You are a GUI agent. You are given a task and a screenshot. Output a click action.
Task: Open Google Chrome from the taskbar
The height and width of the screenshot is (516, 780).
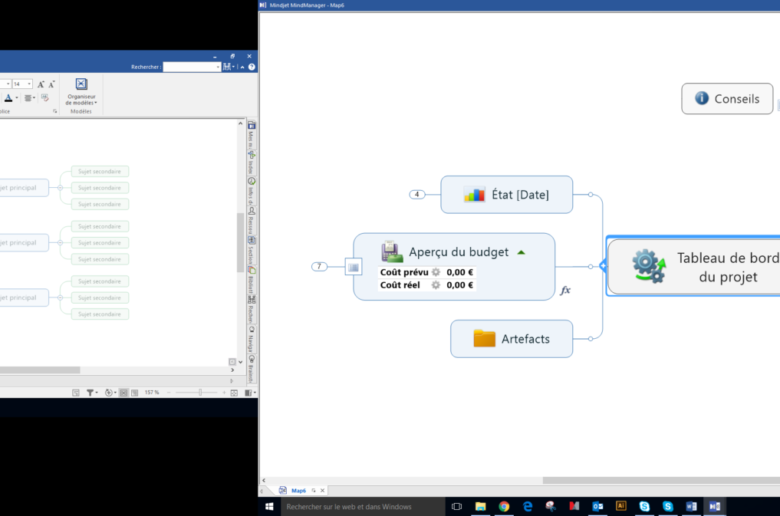click(503, 507)
